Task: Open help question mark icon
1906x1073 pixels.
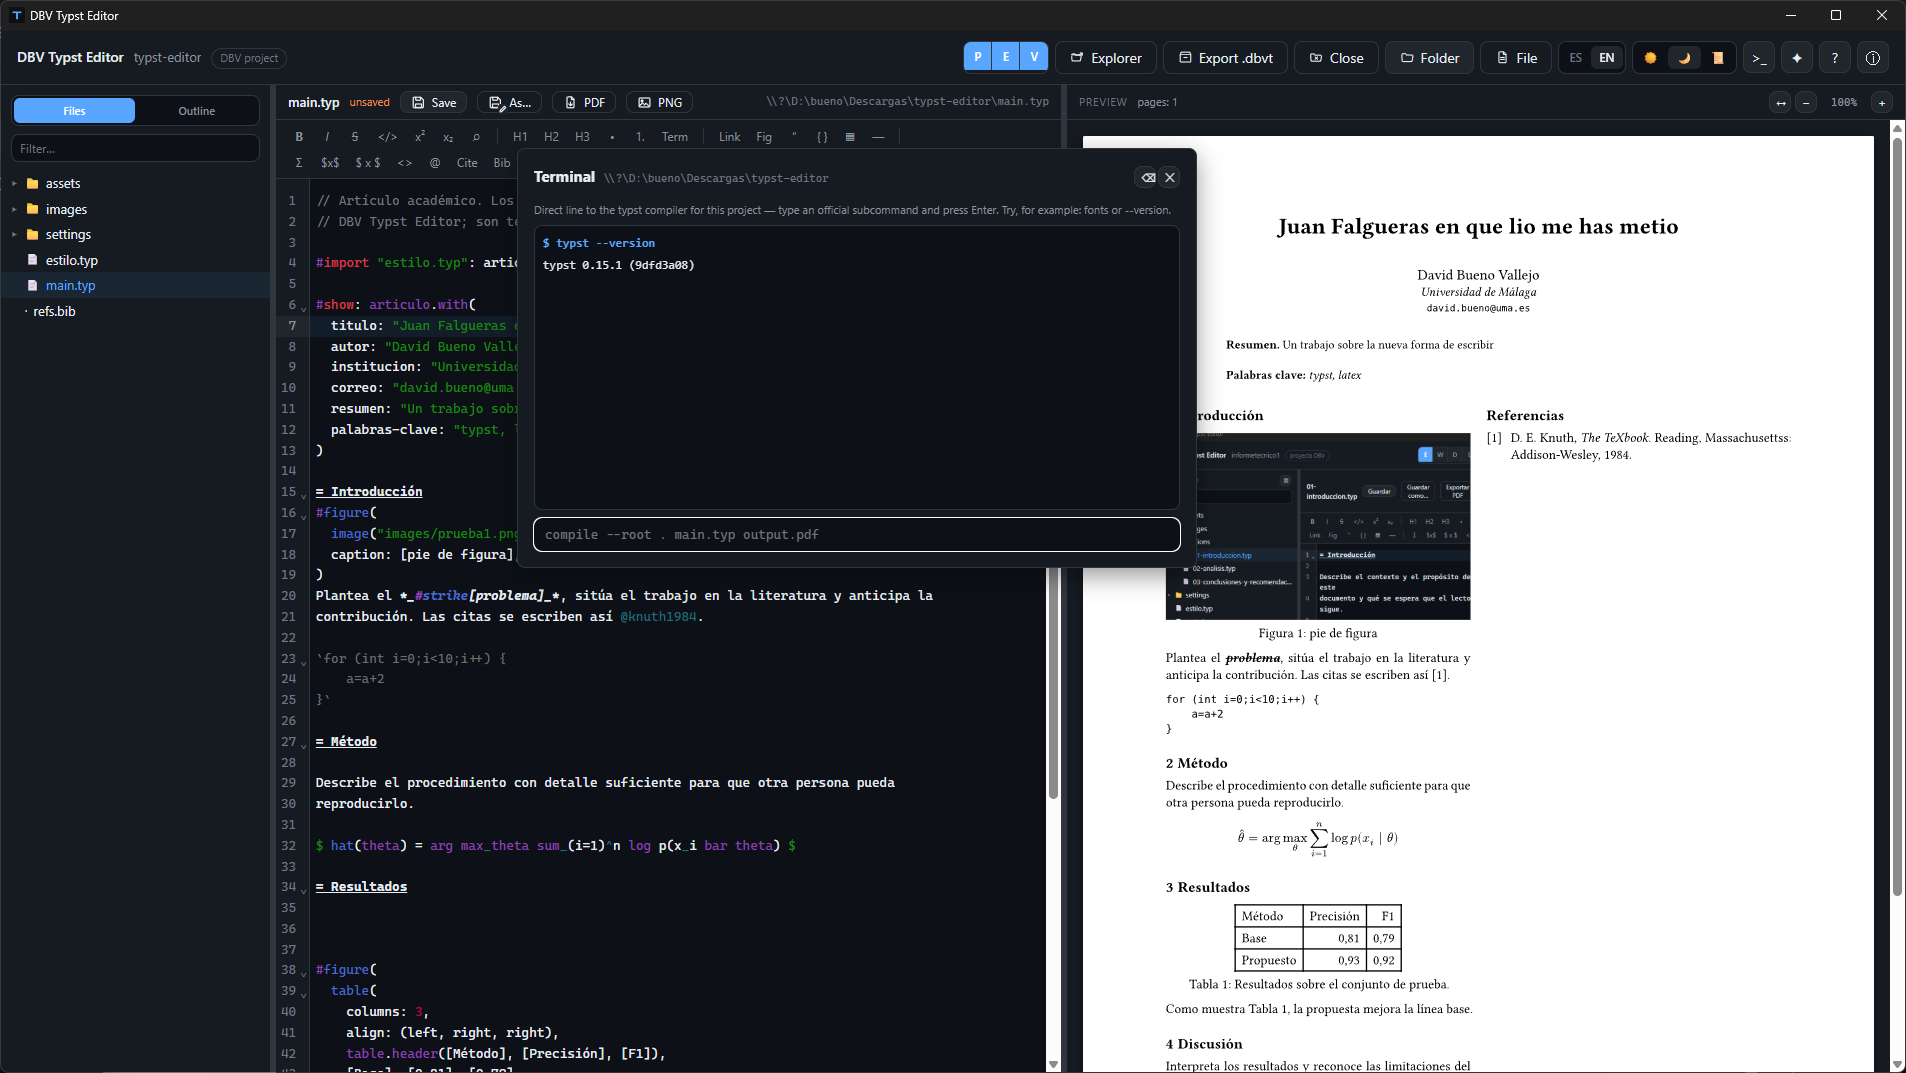Action: click(x=1835, y=58)
